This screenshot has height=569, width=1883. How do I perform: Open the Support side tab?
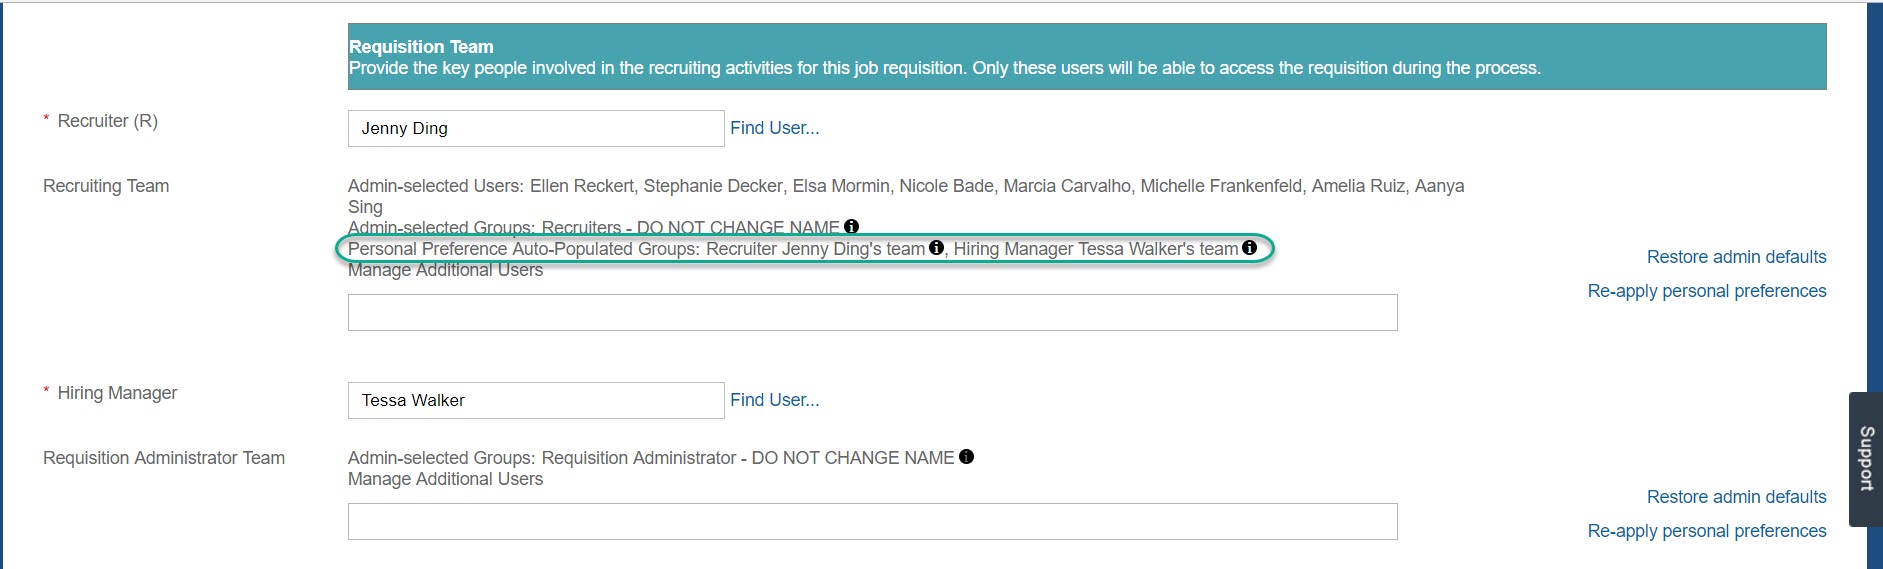point(1865,459)
